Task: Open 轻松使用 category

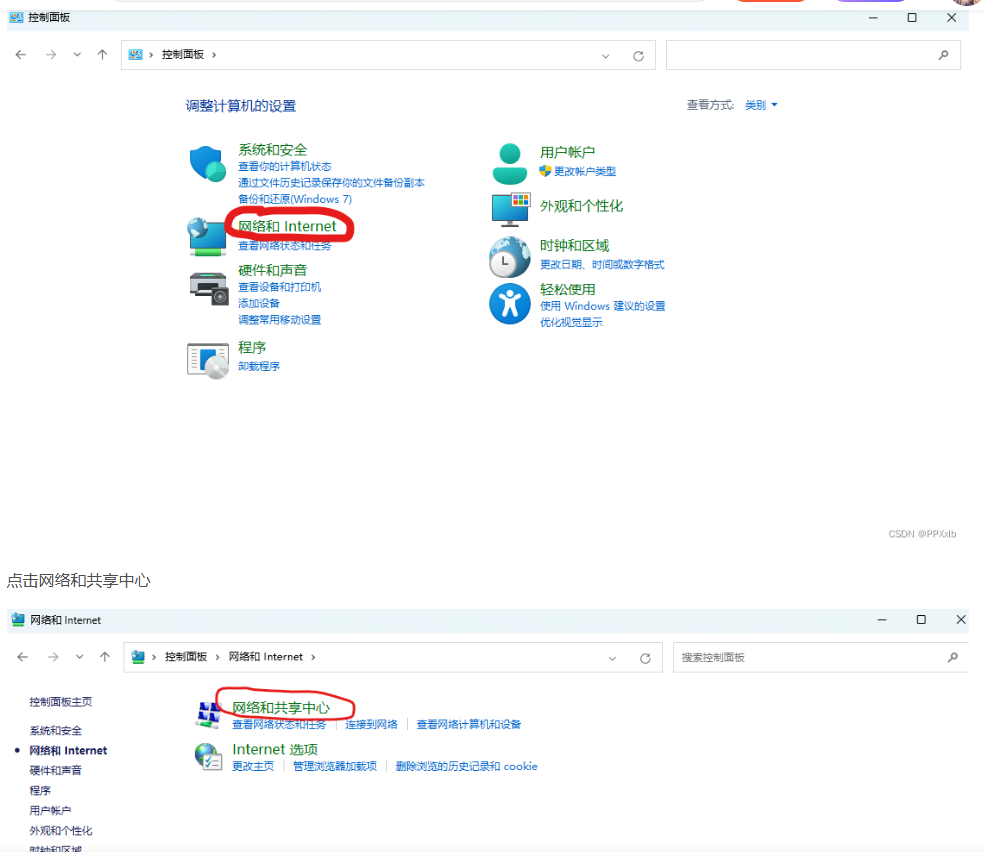Action: tap(567, 290)
